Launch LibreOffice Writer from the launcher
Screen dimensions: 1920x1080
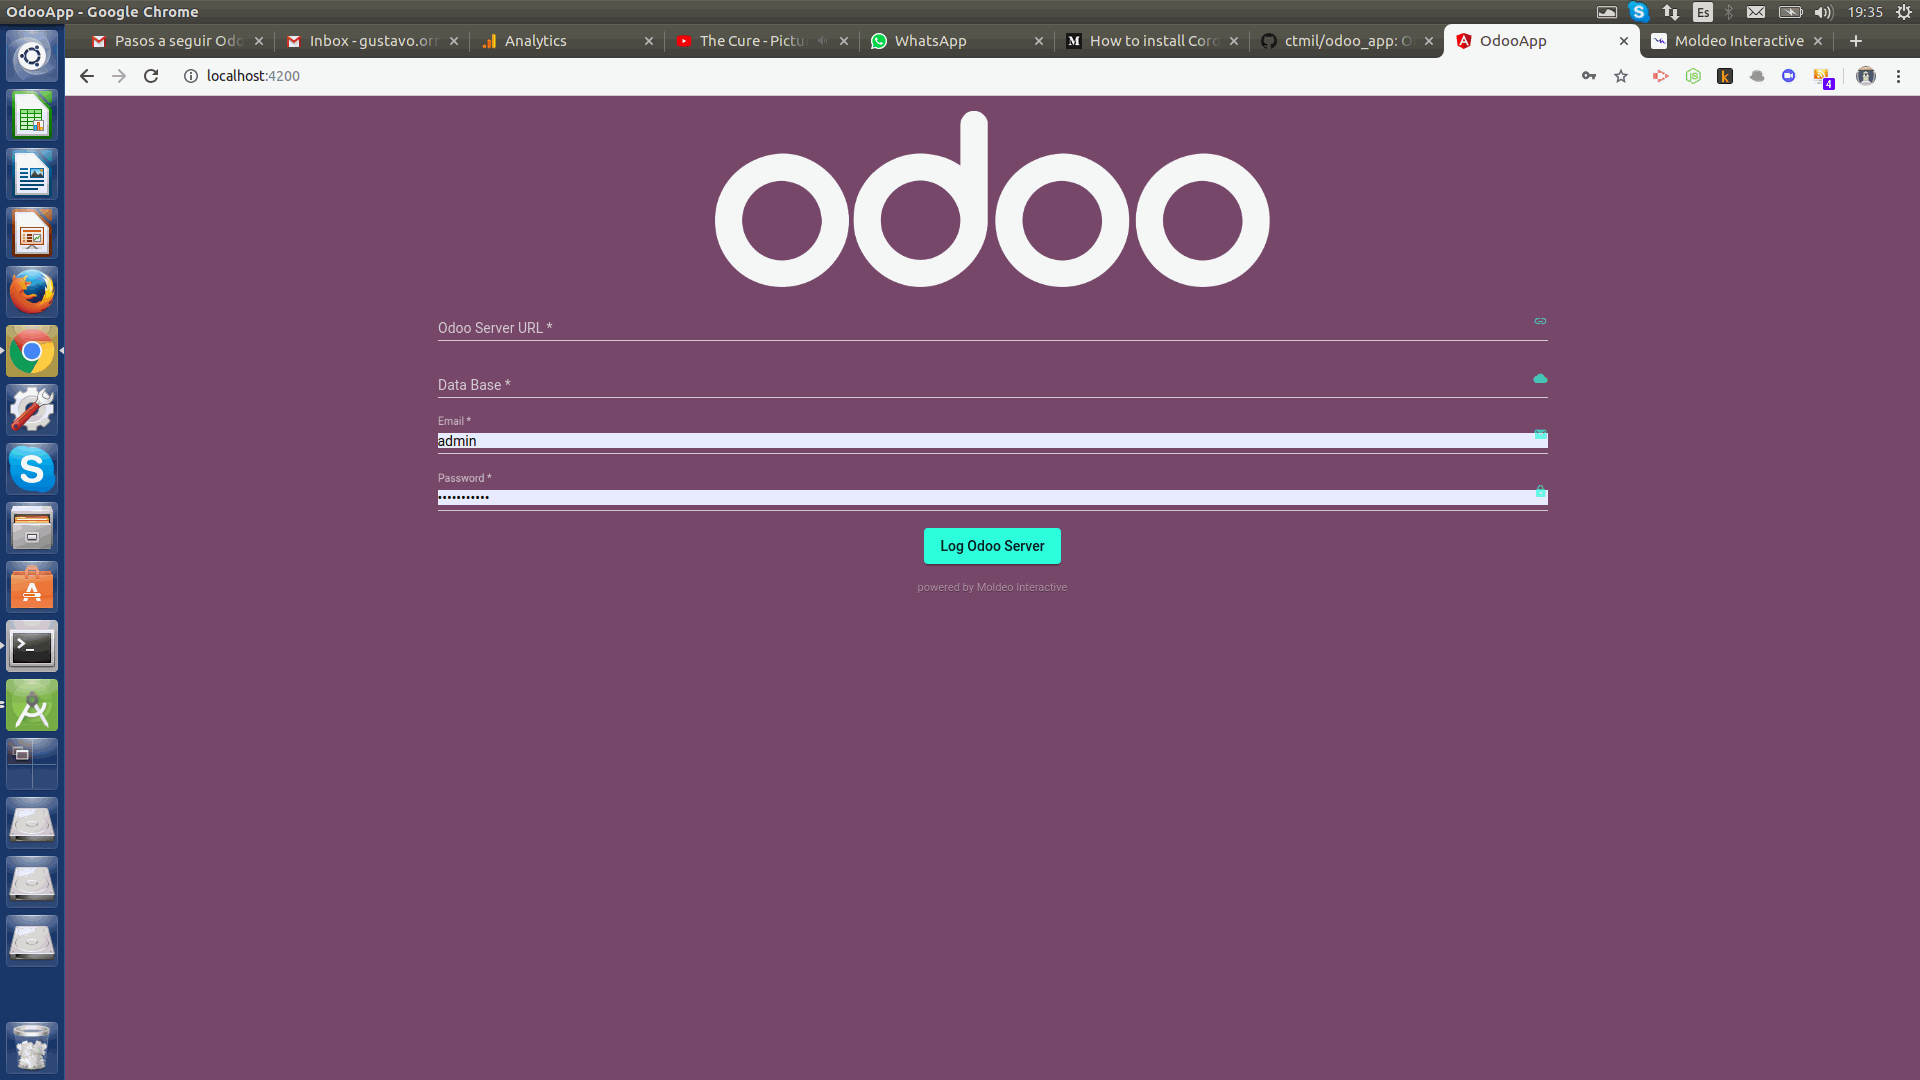pos(32,175)
